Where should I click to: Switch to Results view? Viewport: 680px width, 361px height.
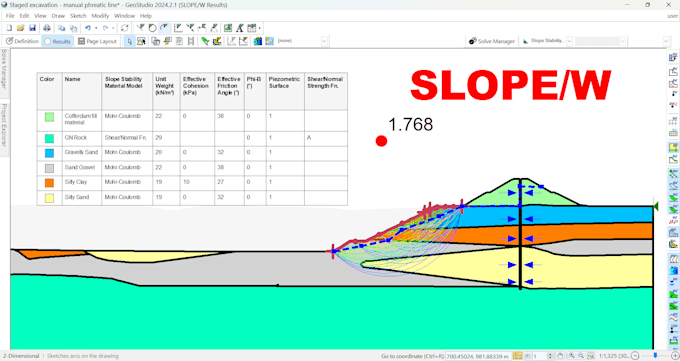pos(57,41)
